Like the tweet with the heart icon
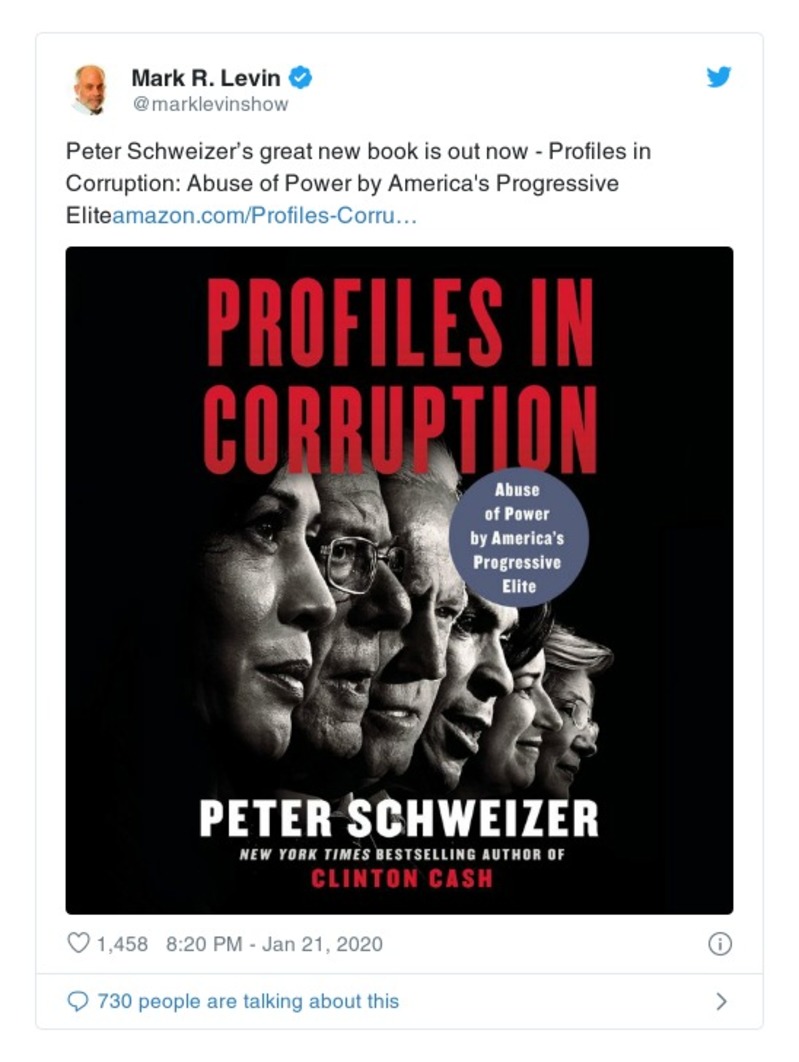 tap(78, 943)
